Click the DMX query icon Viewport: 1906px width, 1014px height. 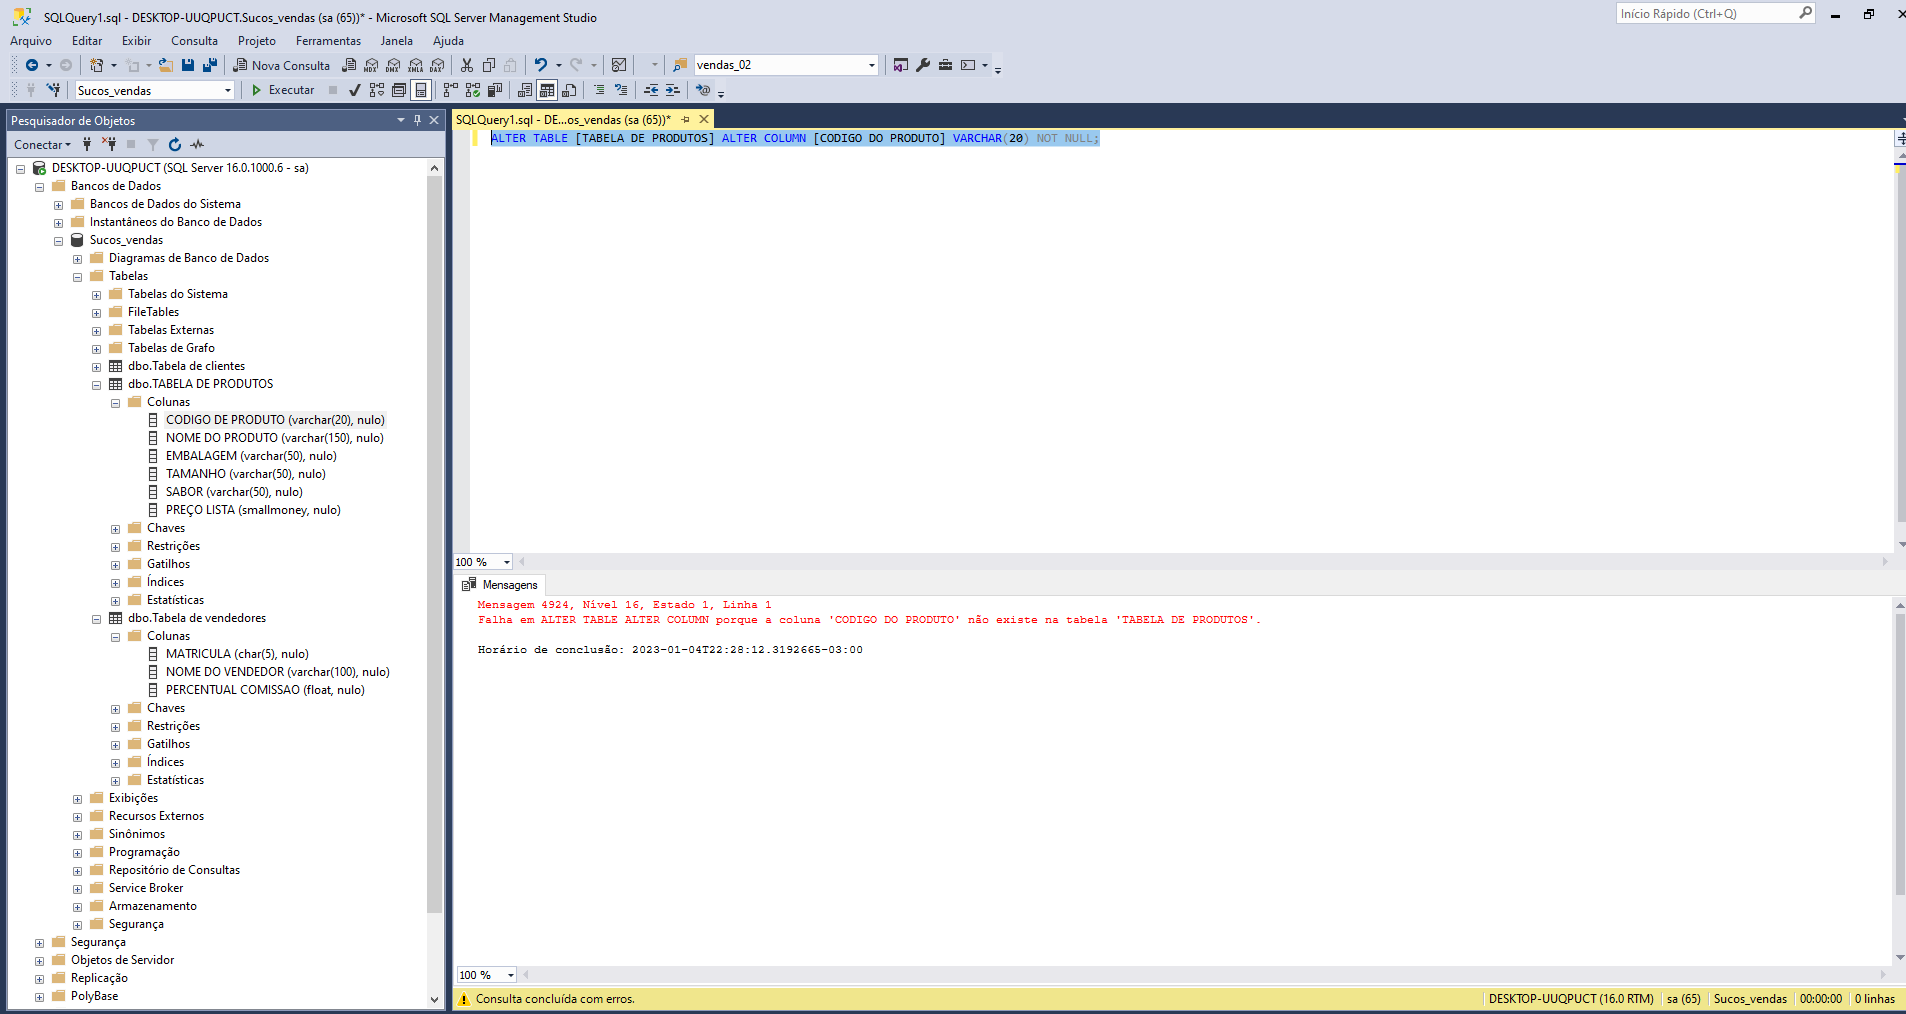(x=393, y=65)
